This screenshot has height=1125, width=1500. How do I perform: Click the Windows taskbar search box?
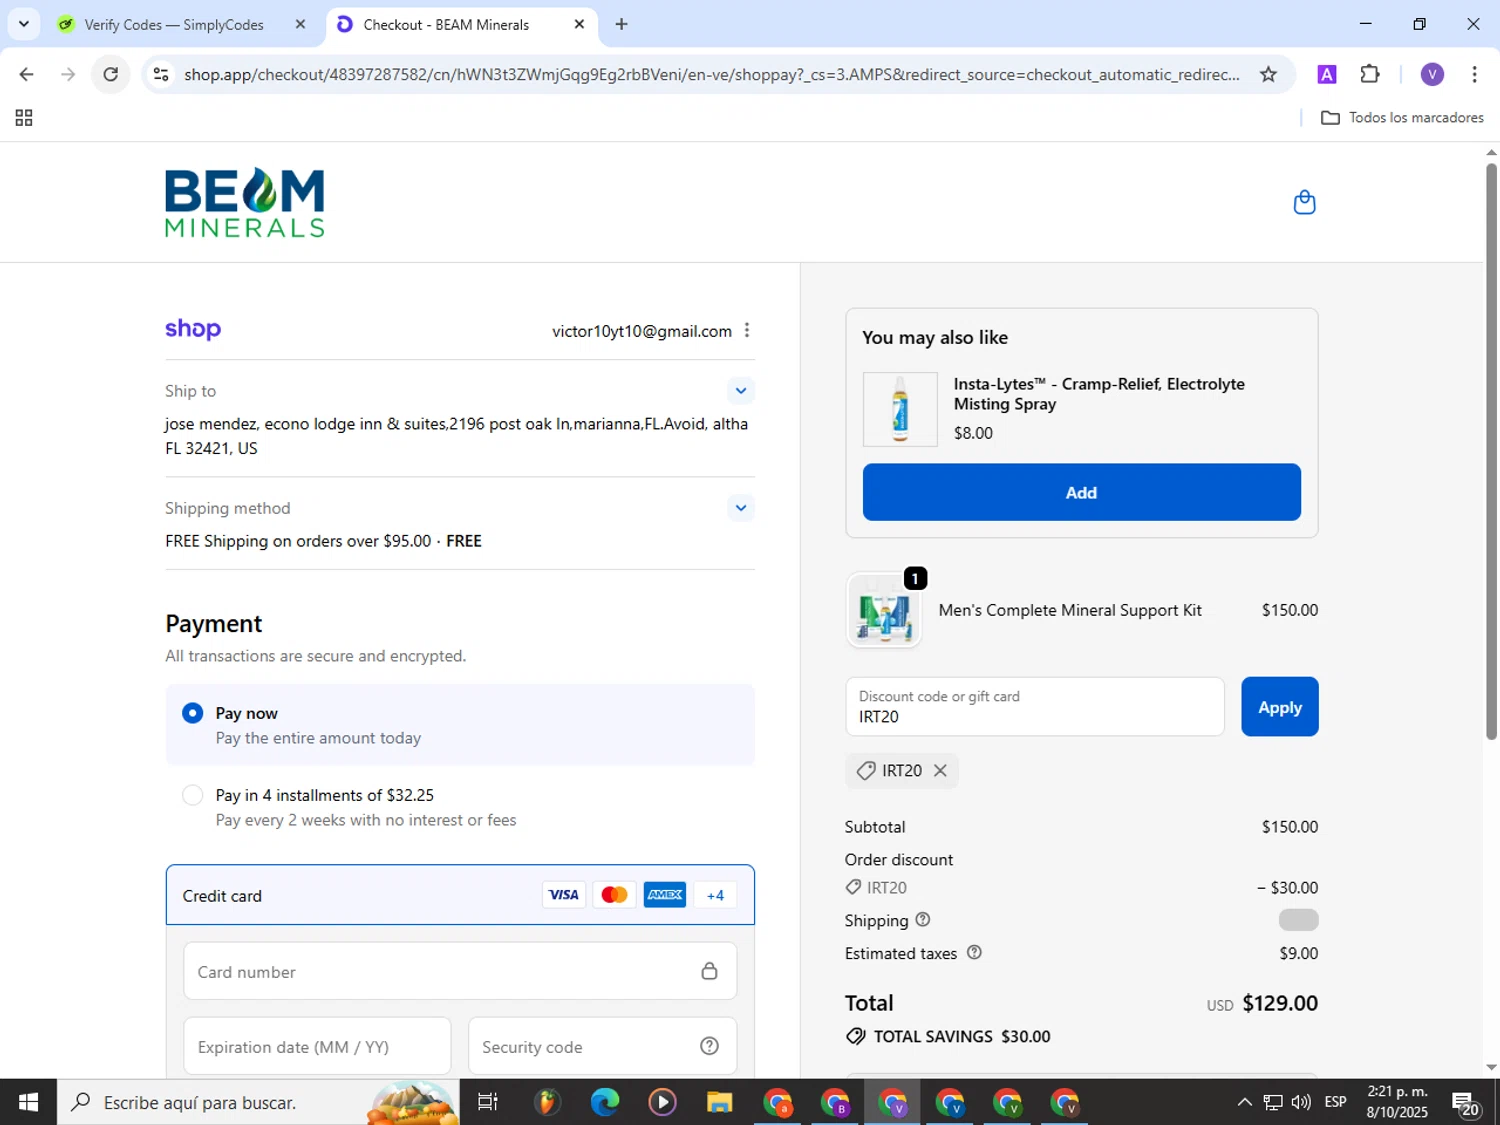(258, 1102)
